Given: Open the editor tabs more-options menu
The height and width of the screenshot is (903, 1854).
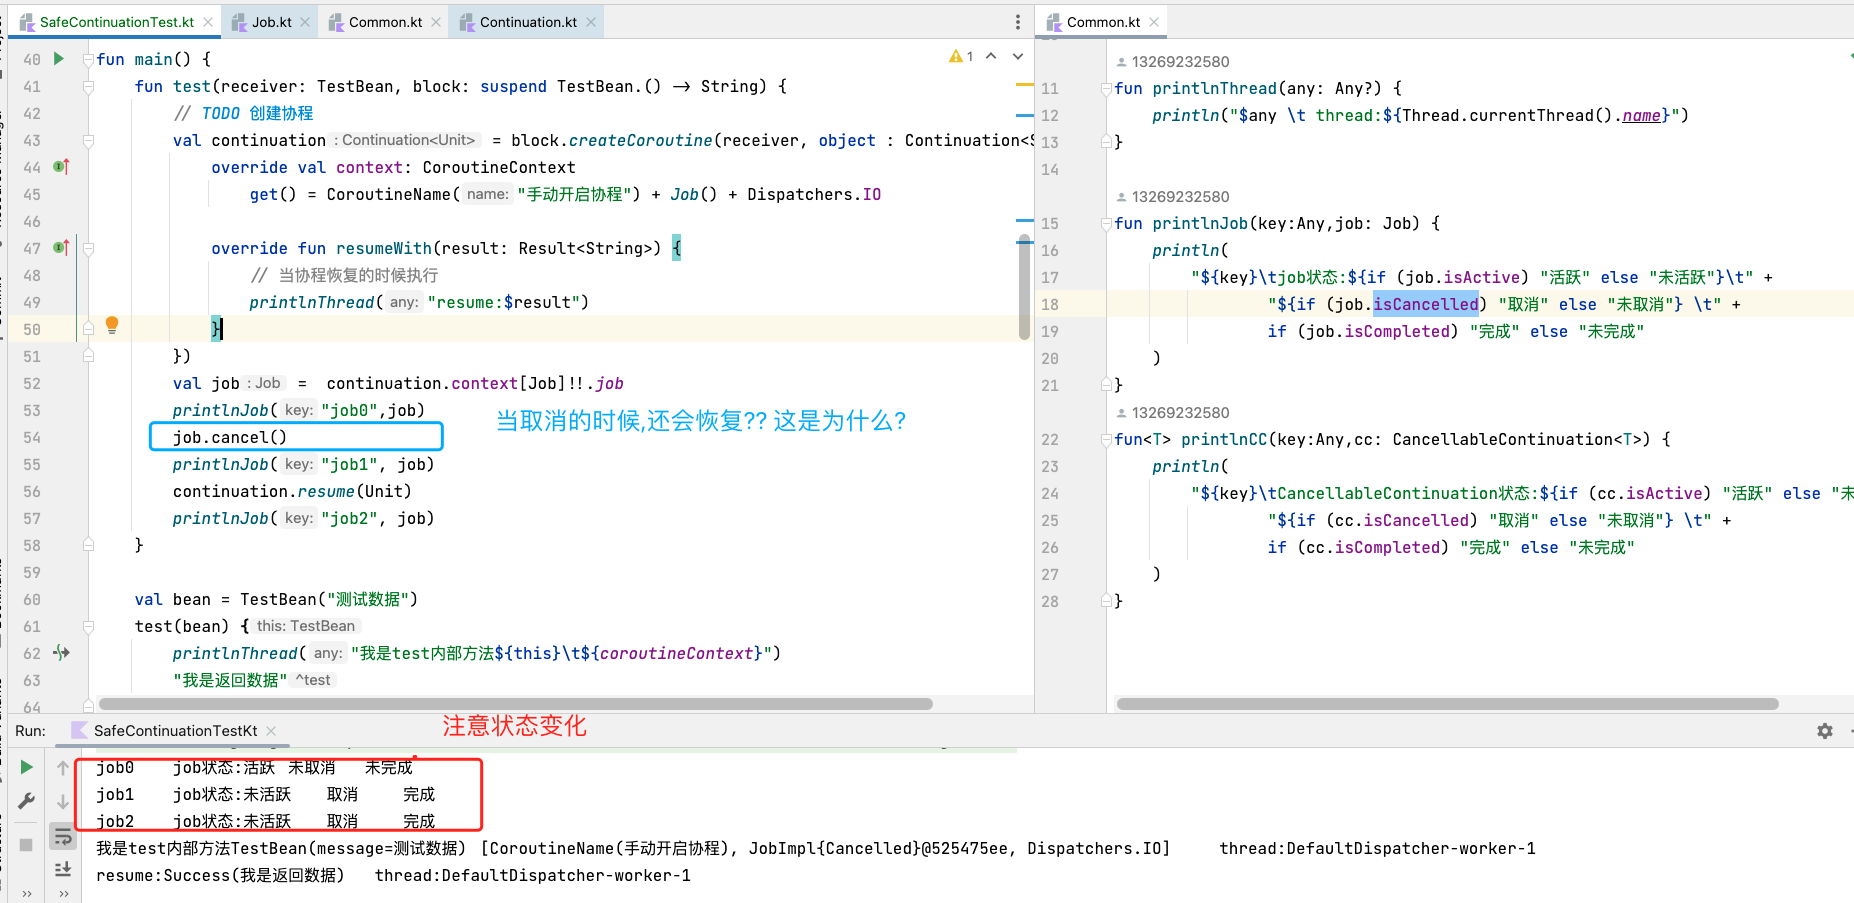Looking at the screenshot, I should pos(1018,22).
